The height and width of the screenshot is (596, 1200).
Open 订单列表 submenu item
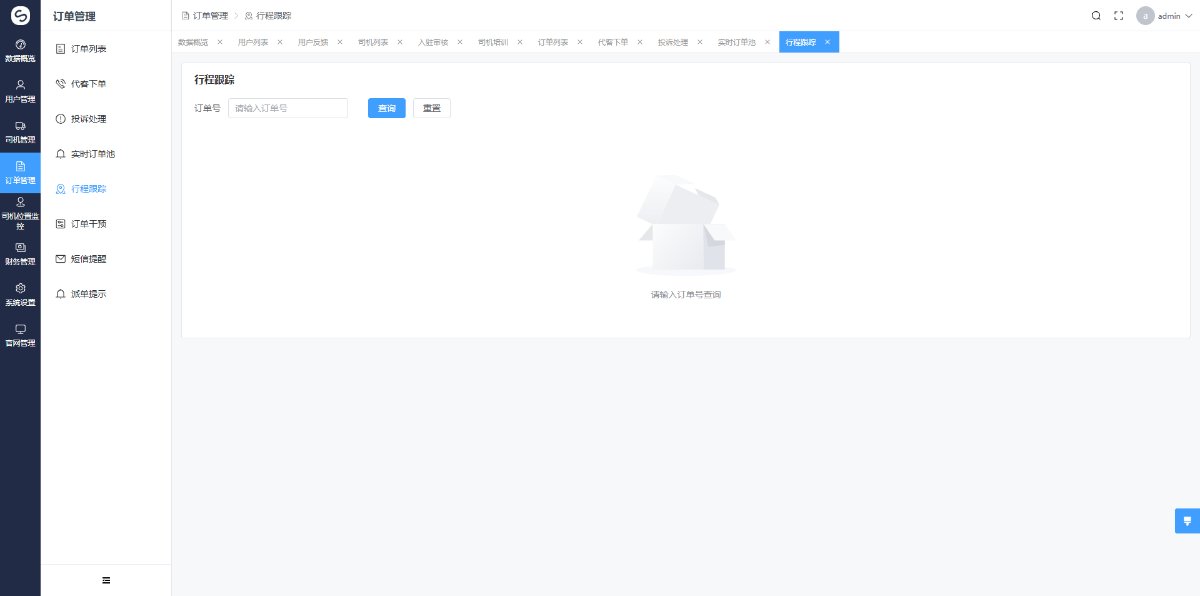[x=106, y=48]
